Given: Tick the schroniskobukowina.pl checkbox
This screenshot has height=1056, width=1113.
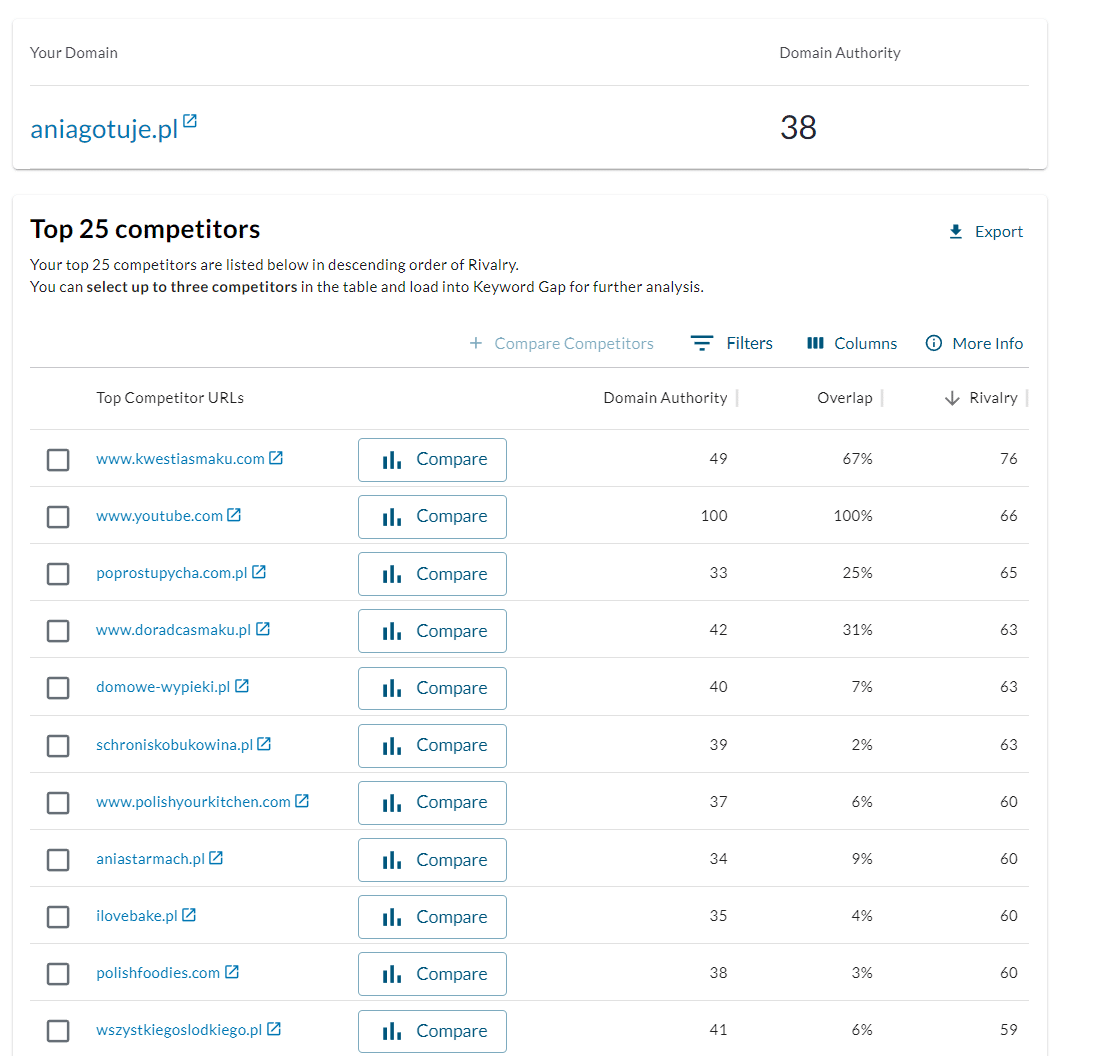Looking at the screenshot, I should coord(58,746).
